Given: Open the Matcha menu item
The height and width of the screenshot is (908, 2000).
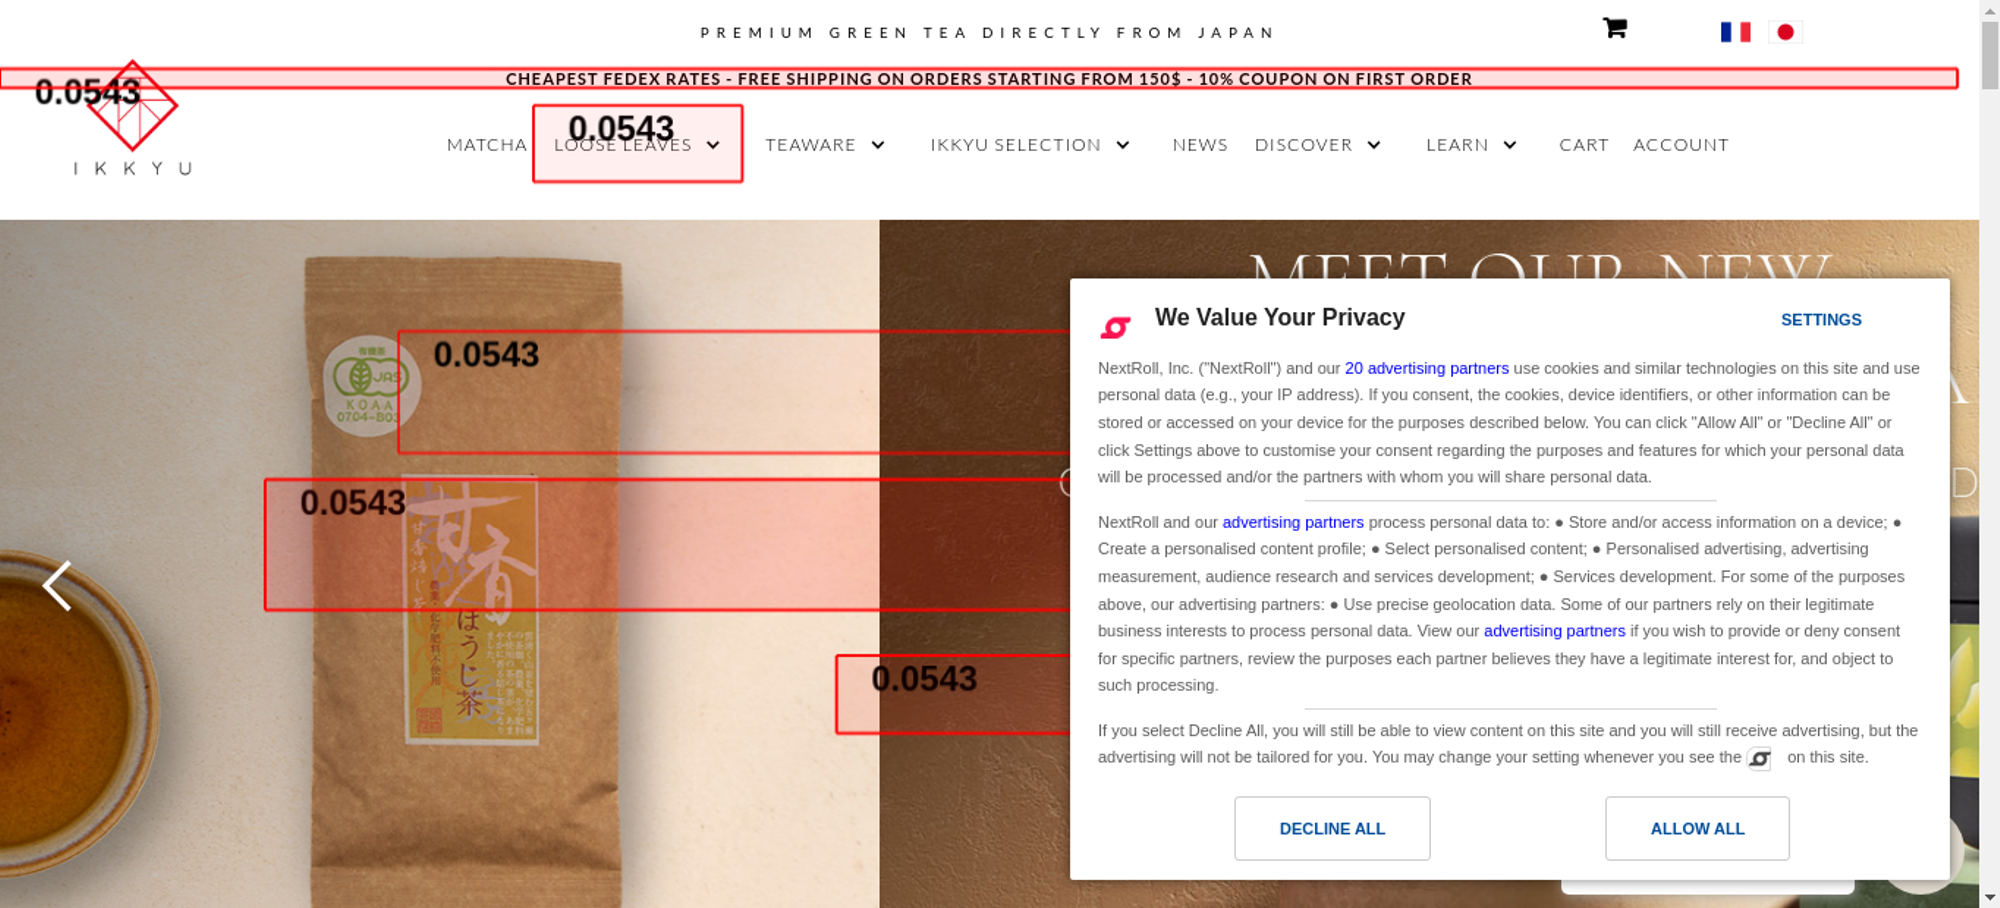Looking at the screenshot, I should coord(487,145).
